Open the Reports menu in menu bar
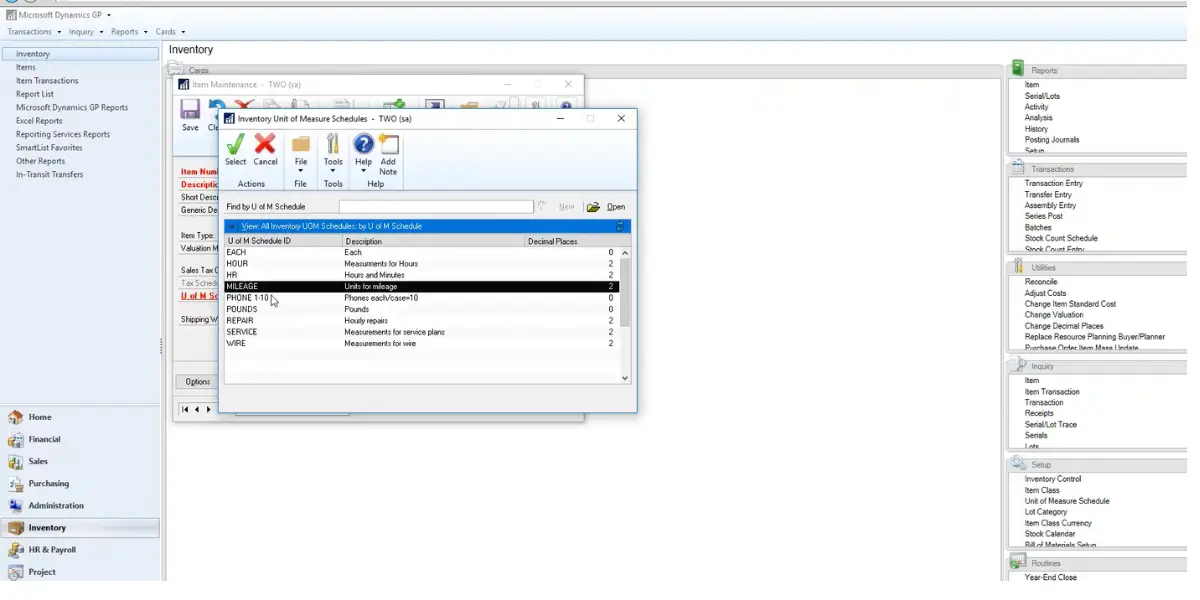This screenshot has width=1200, height=600. click(x=128, y=32)
